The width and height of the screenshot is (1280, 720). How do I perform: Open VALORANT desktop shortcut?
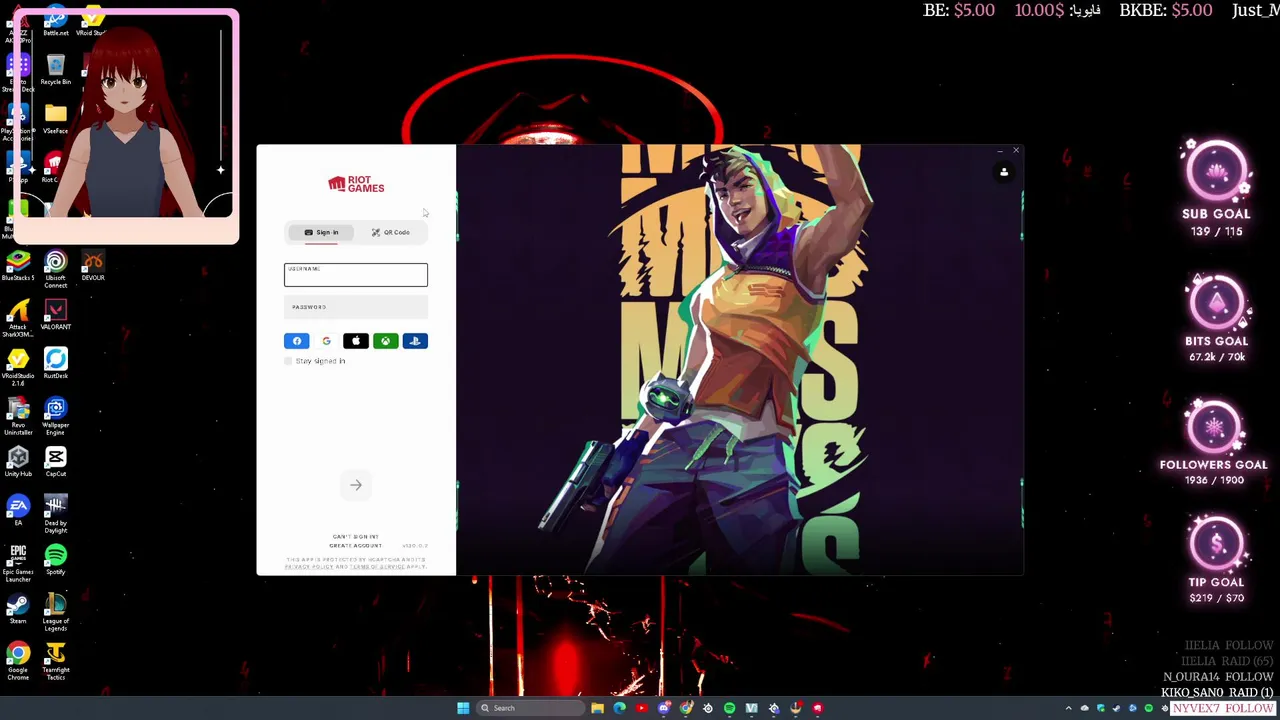pyautogui.click(x=55, y=315)
